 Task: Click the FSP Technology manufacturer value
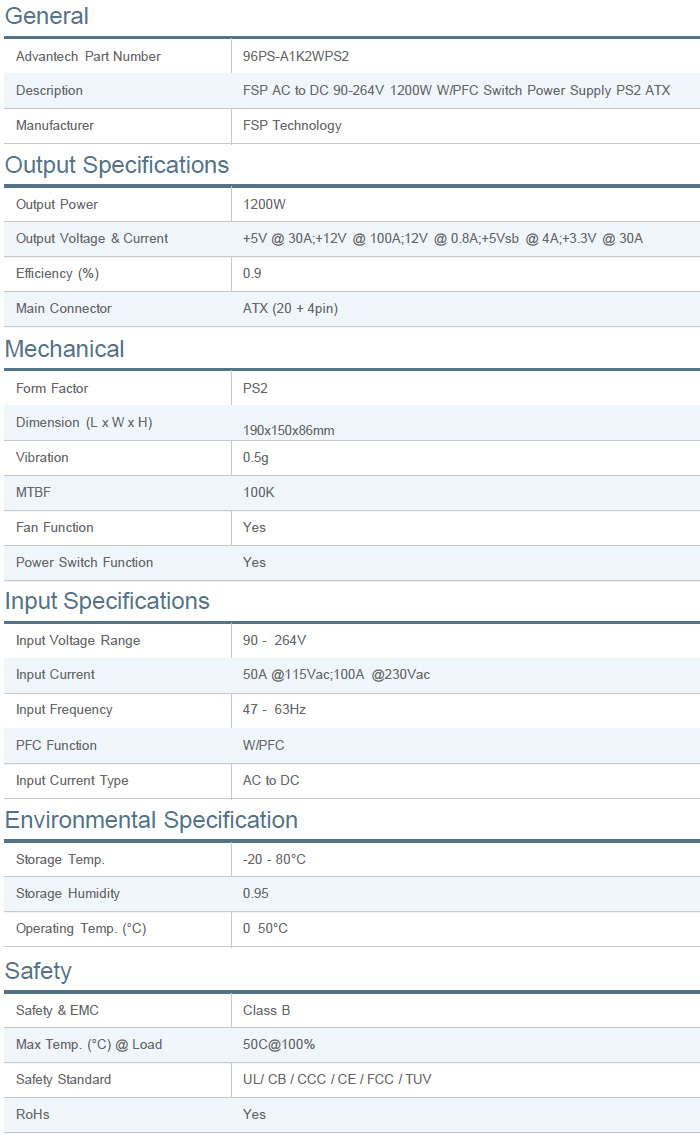point(292,125)
